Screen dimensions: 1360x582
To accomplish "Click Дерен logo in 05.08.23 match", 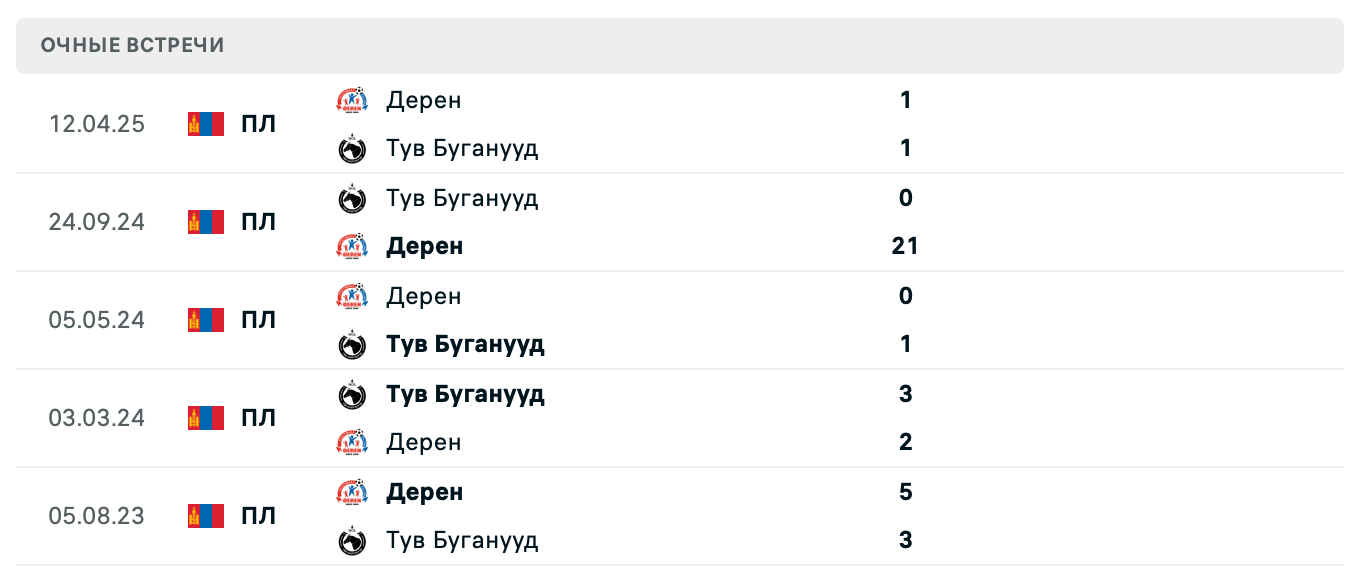I will (352, 492).
